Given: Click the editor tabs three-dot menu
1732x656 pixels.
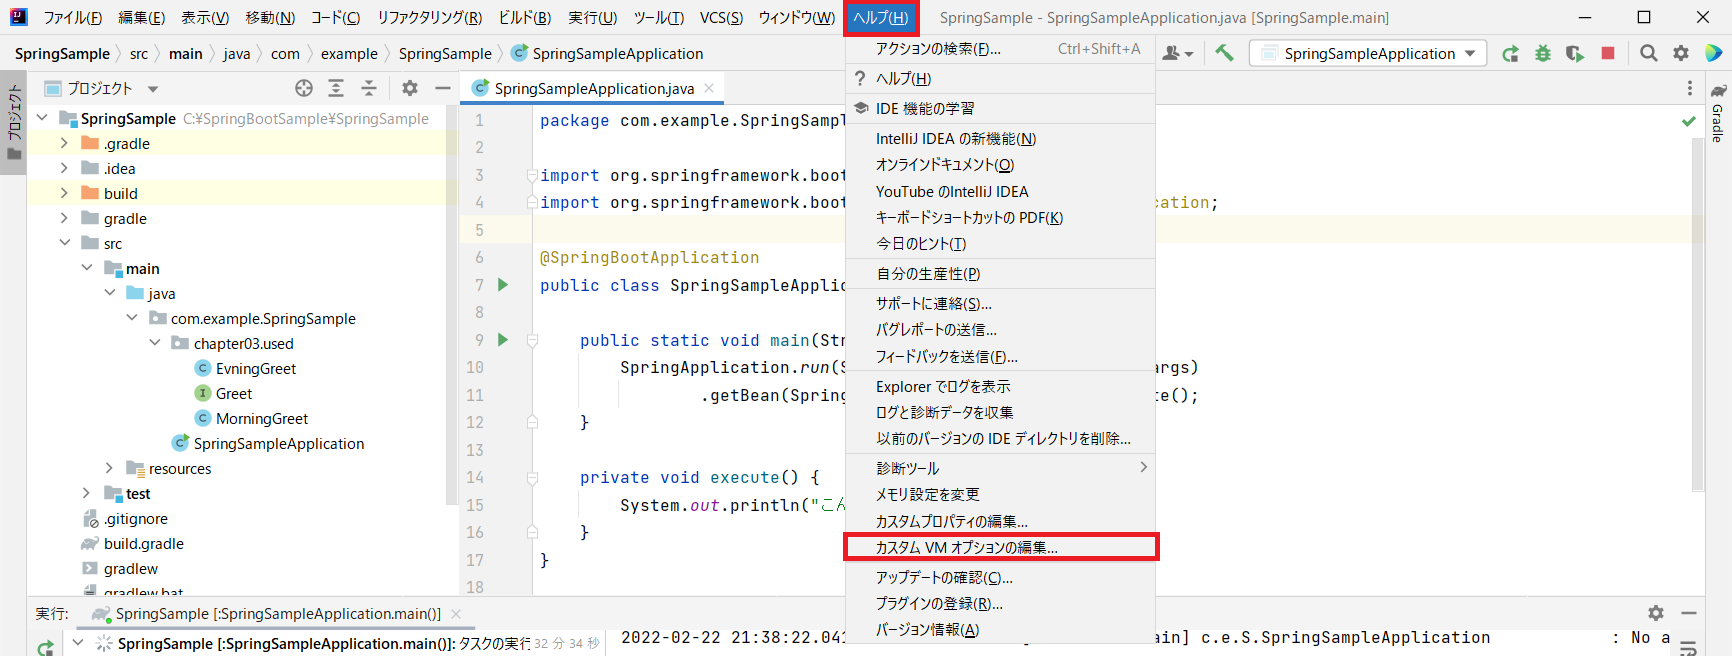Looking at the screenshot, I should (x=1690, y=88).
